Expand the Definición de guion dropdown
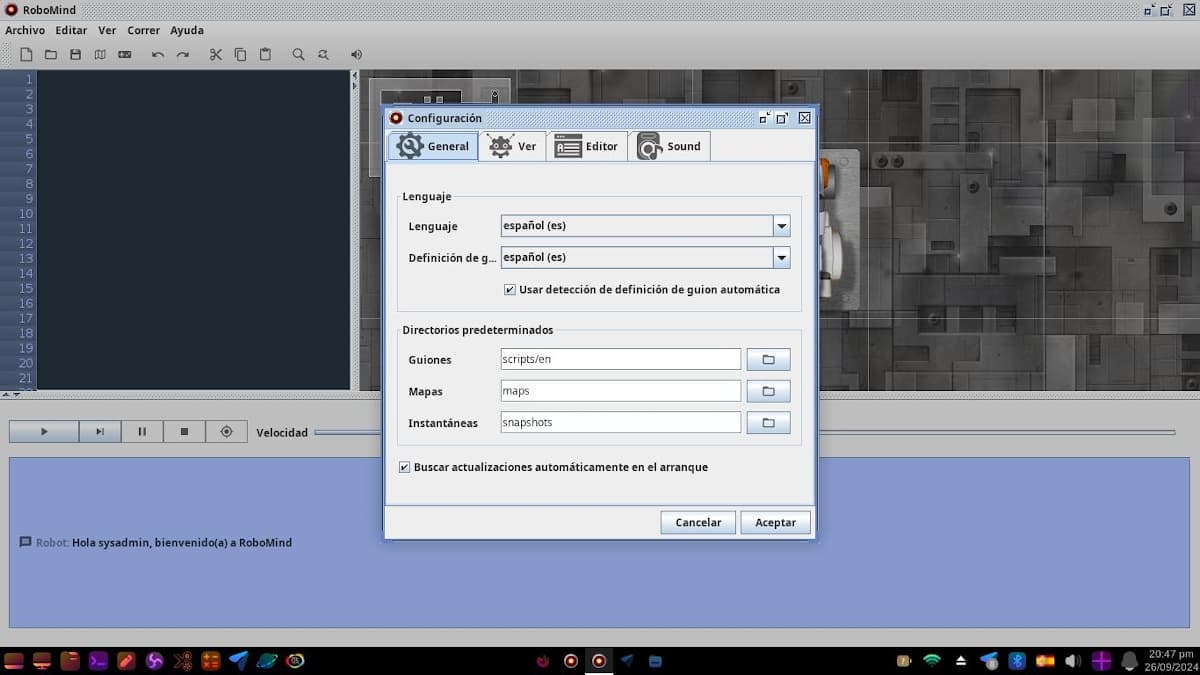This screenshot has height=675, width=1200. click(781, 258)
